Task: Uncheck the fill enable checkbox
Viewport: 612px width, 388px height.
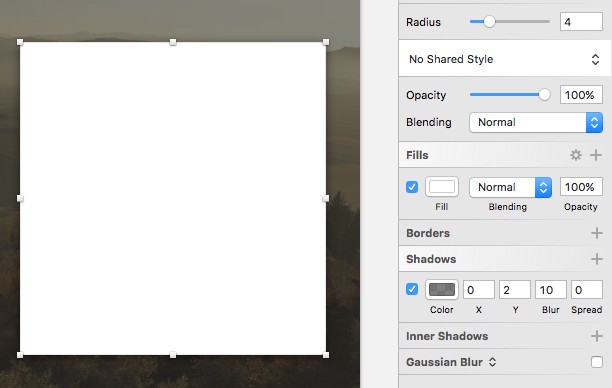Action: [412, 187]
